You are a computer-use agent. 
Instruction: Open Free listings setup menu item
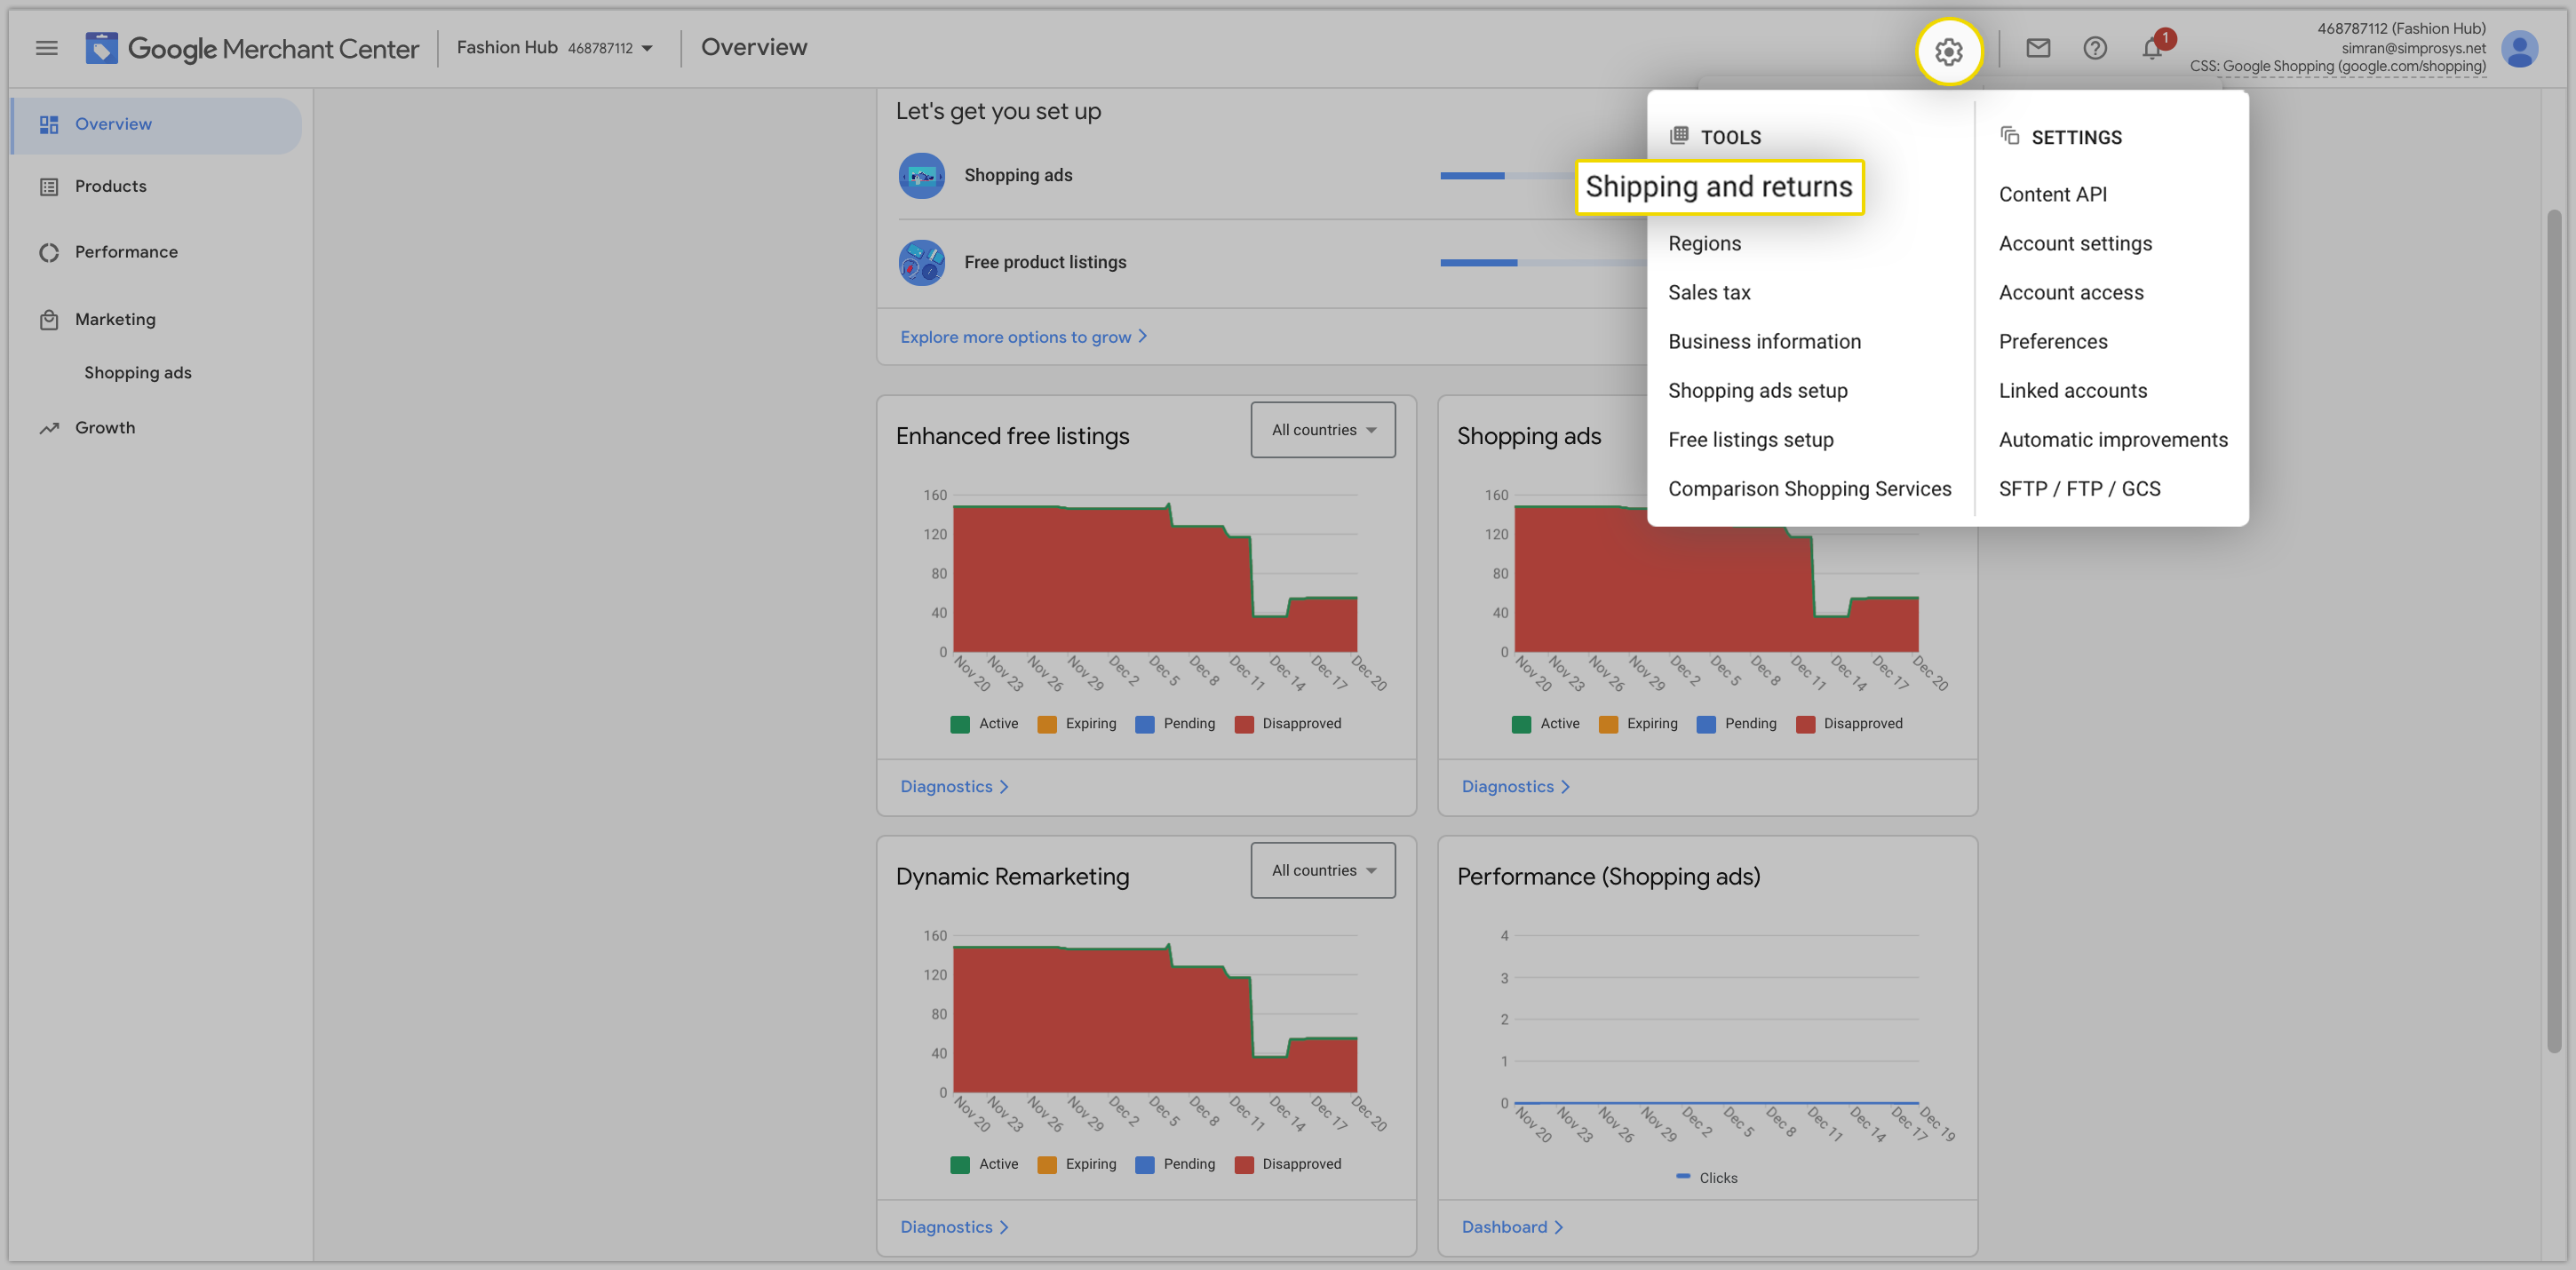(1750, 439)
